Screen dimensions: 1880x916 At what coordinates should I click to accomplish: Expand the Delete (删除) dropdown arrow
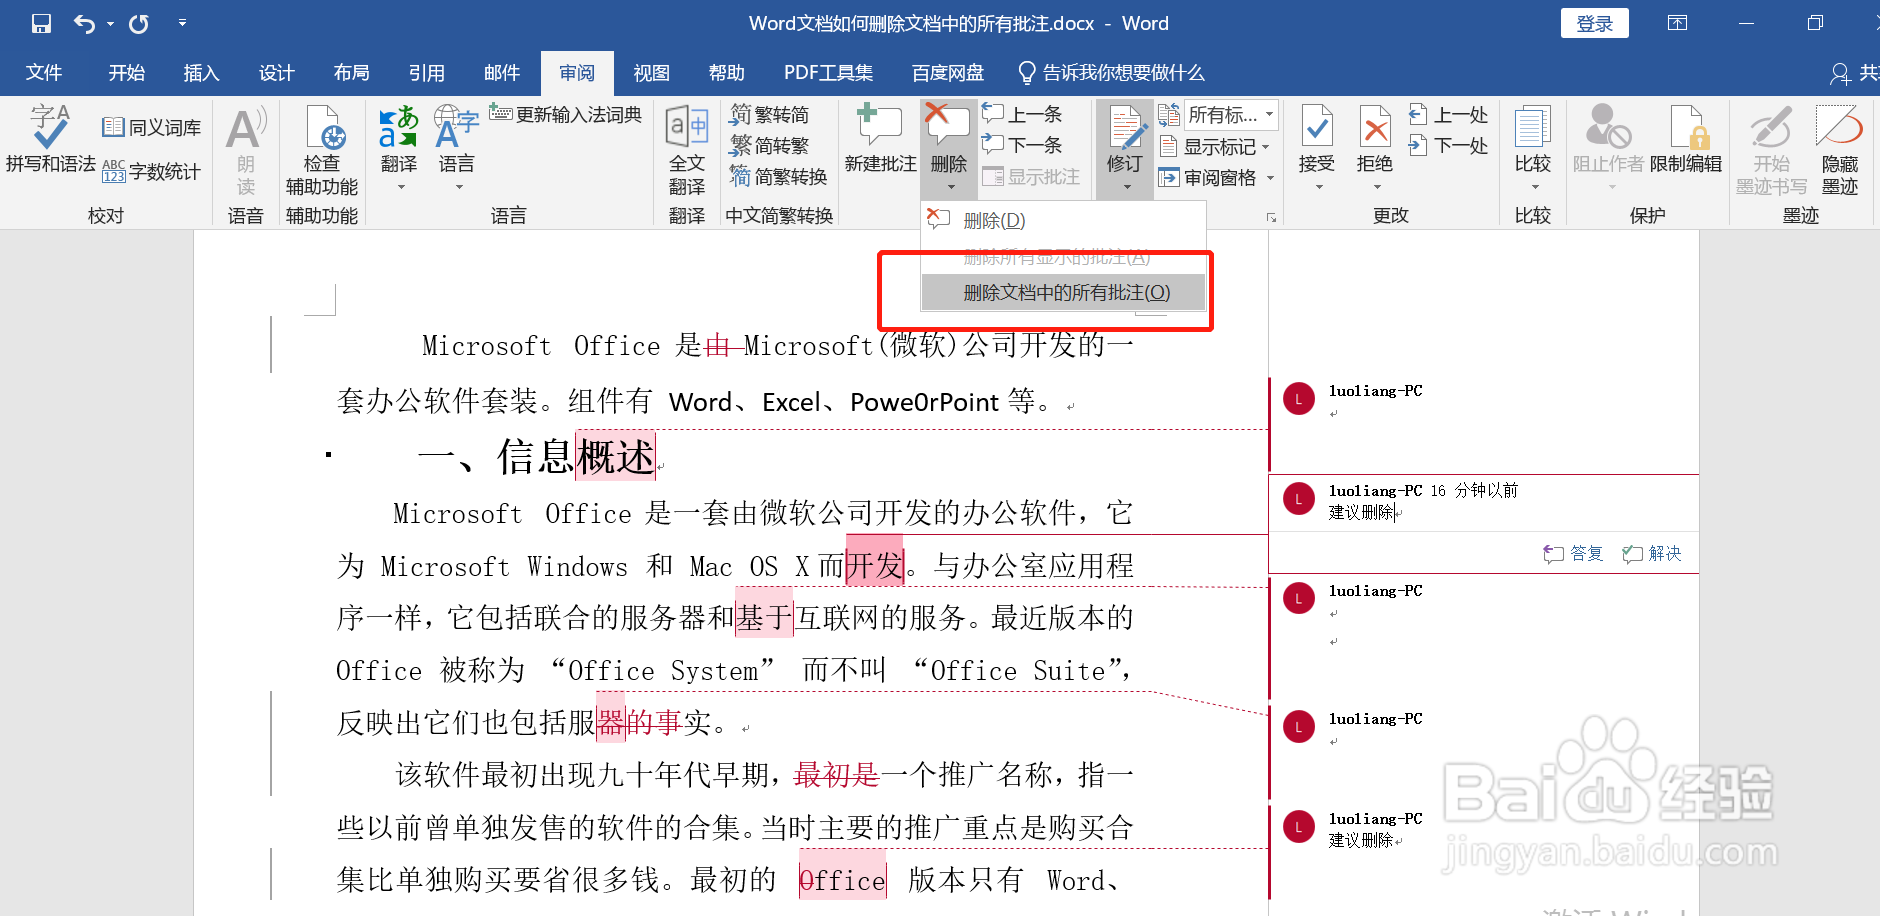click(950, 187)
